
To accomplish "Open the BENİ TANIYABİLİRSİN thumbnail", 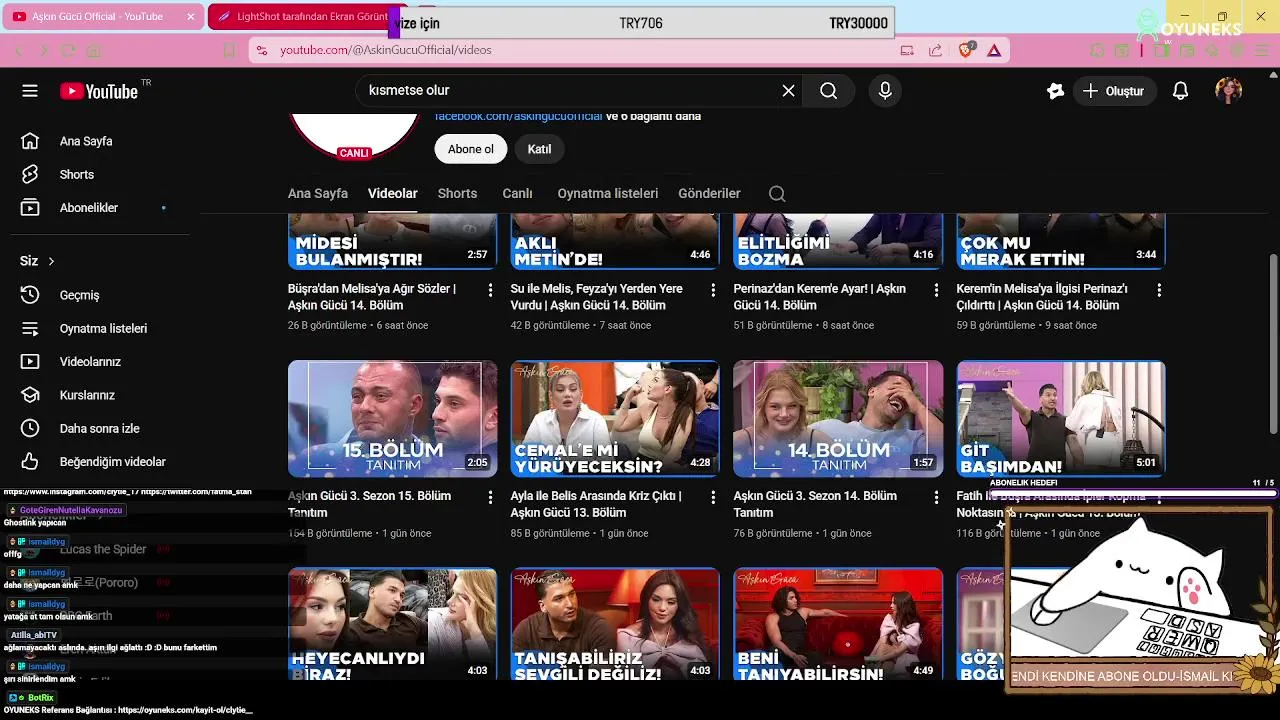I will [838, 625].
